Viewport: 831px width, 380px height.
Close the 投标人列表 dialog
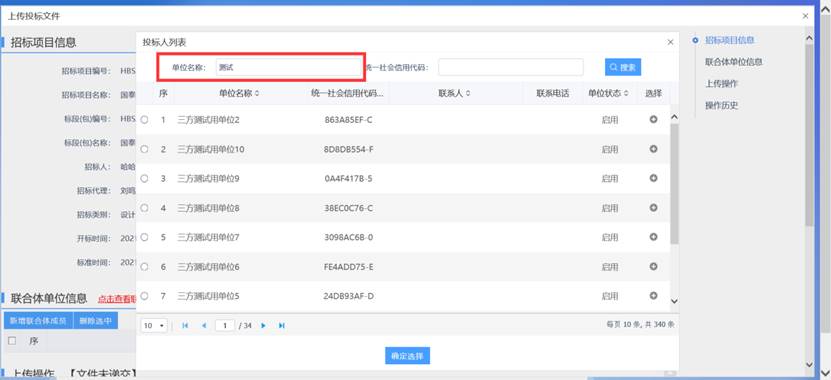tap(670, 42)
